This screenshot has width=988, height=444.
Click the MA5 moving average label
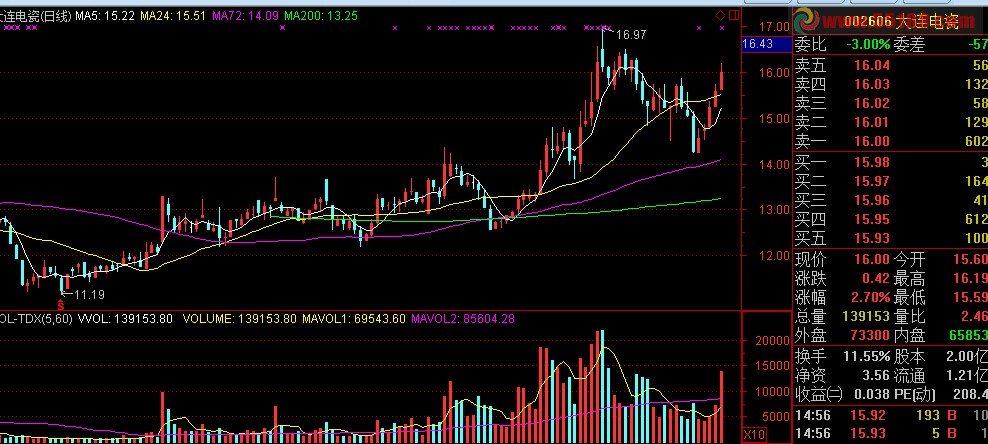pos(105,16)
